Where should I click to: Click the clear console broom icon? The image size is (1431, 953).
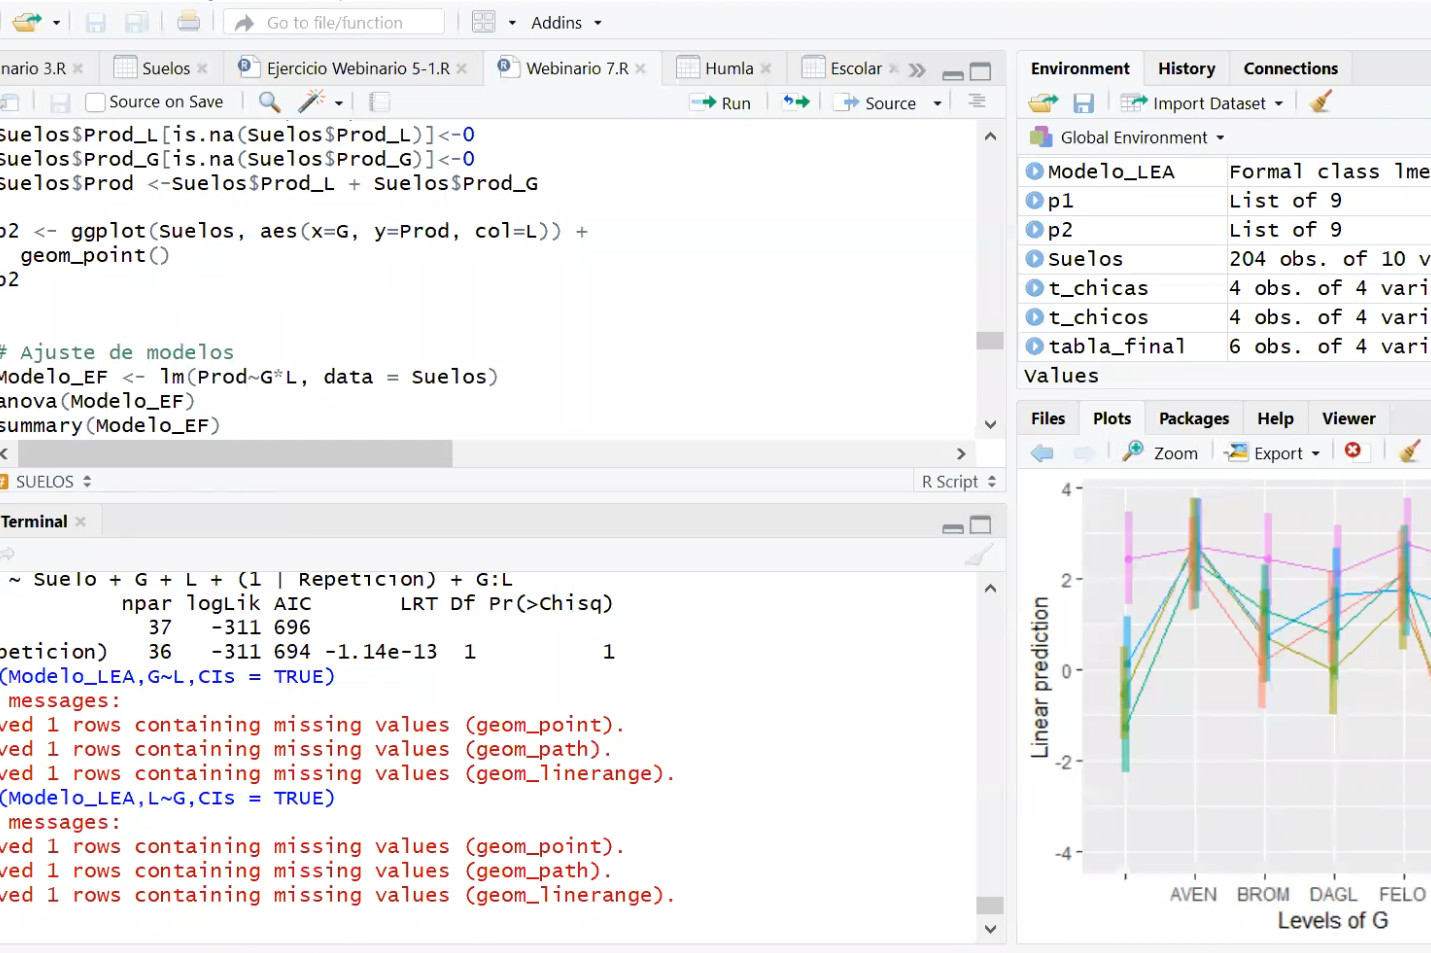(980, 555)
